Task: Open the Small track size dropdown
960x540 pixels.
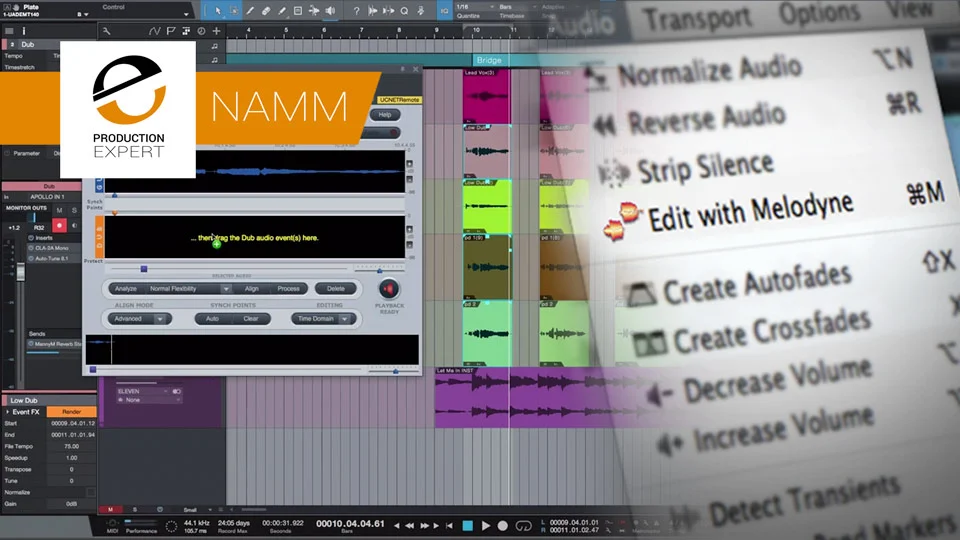Action: point(197,509)
